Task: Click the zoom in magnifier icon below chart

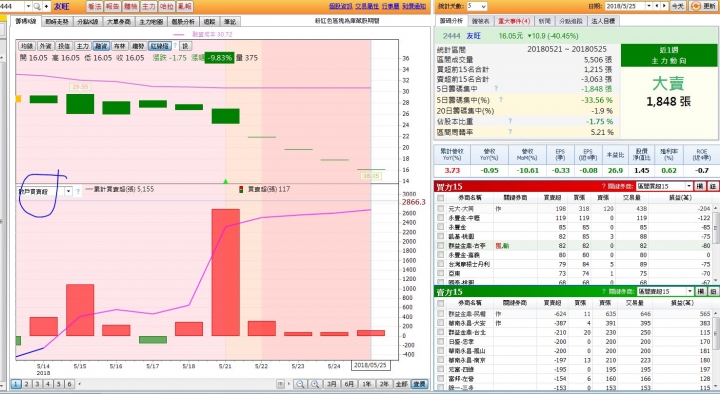Action: (315, 384)
